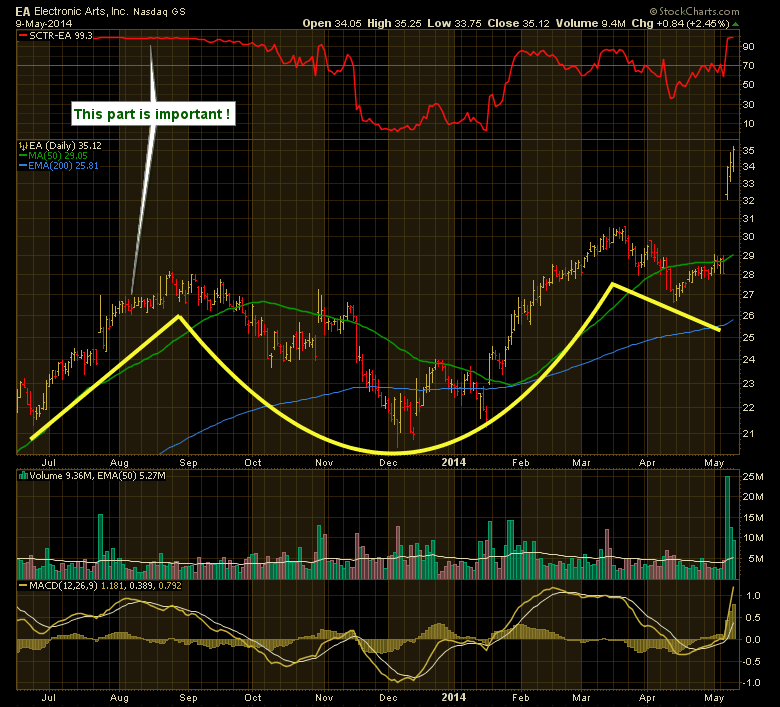Click the 2014 label under the price chart
Viewport: 780px width, 707px height.
click(454, 462)
